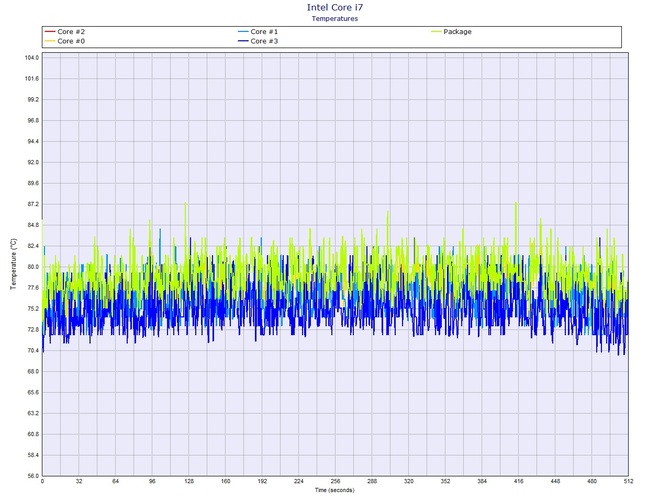Click the Core #1 legend entry
This screenshot has height=502, width=670.
[x=258, y=32]
